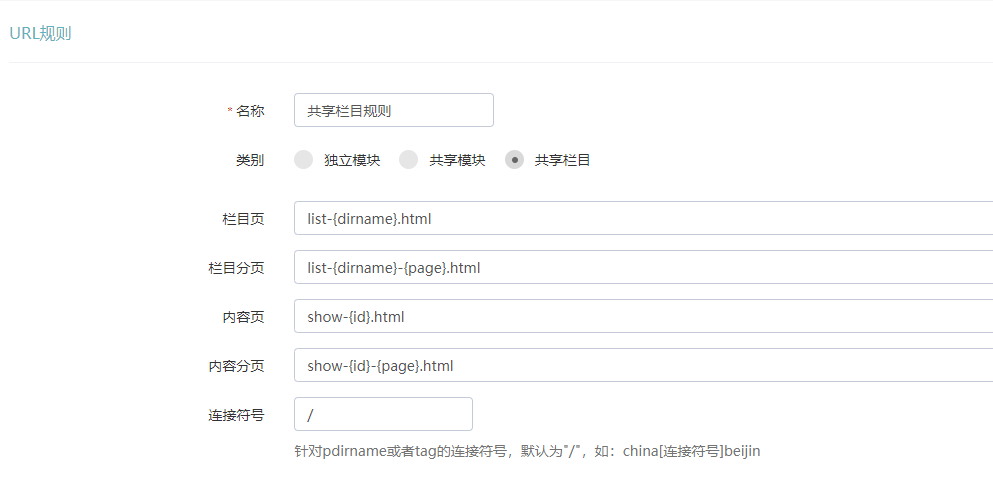Click the 栏目分页 field with list-{dirname}-{page}.html
This screenshot has height=483, width=993.
pyautogui.click(x=643, y=267)
